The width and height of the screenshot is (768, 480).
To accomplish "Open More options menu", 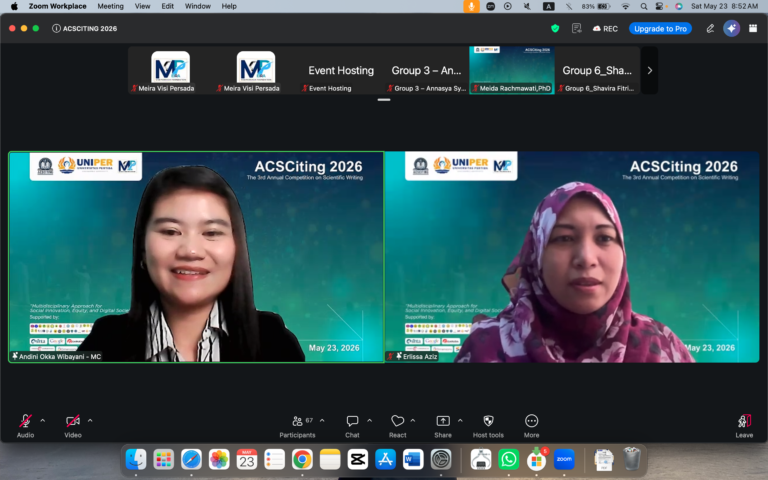I will 531,425.
